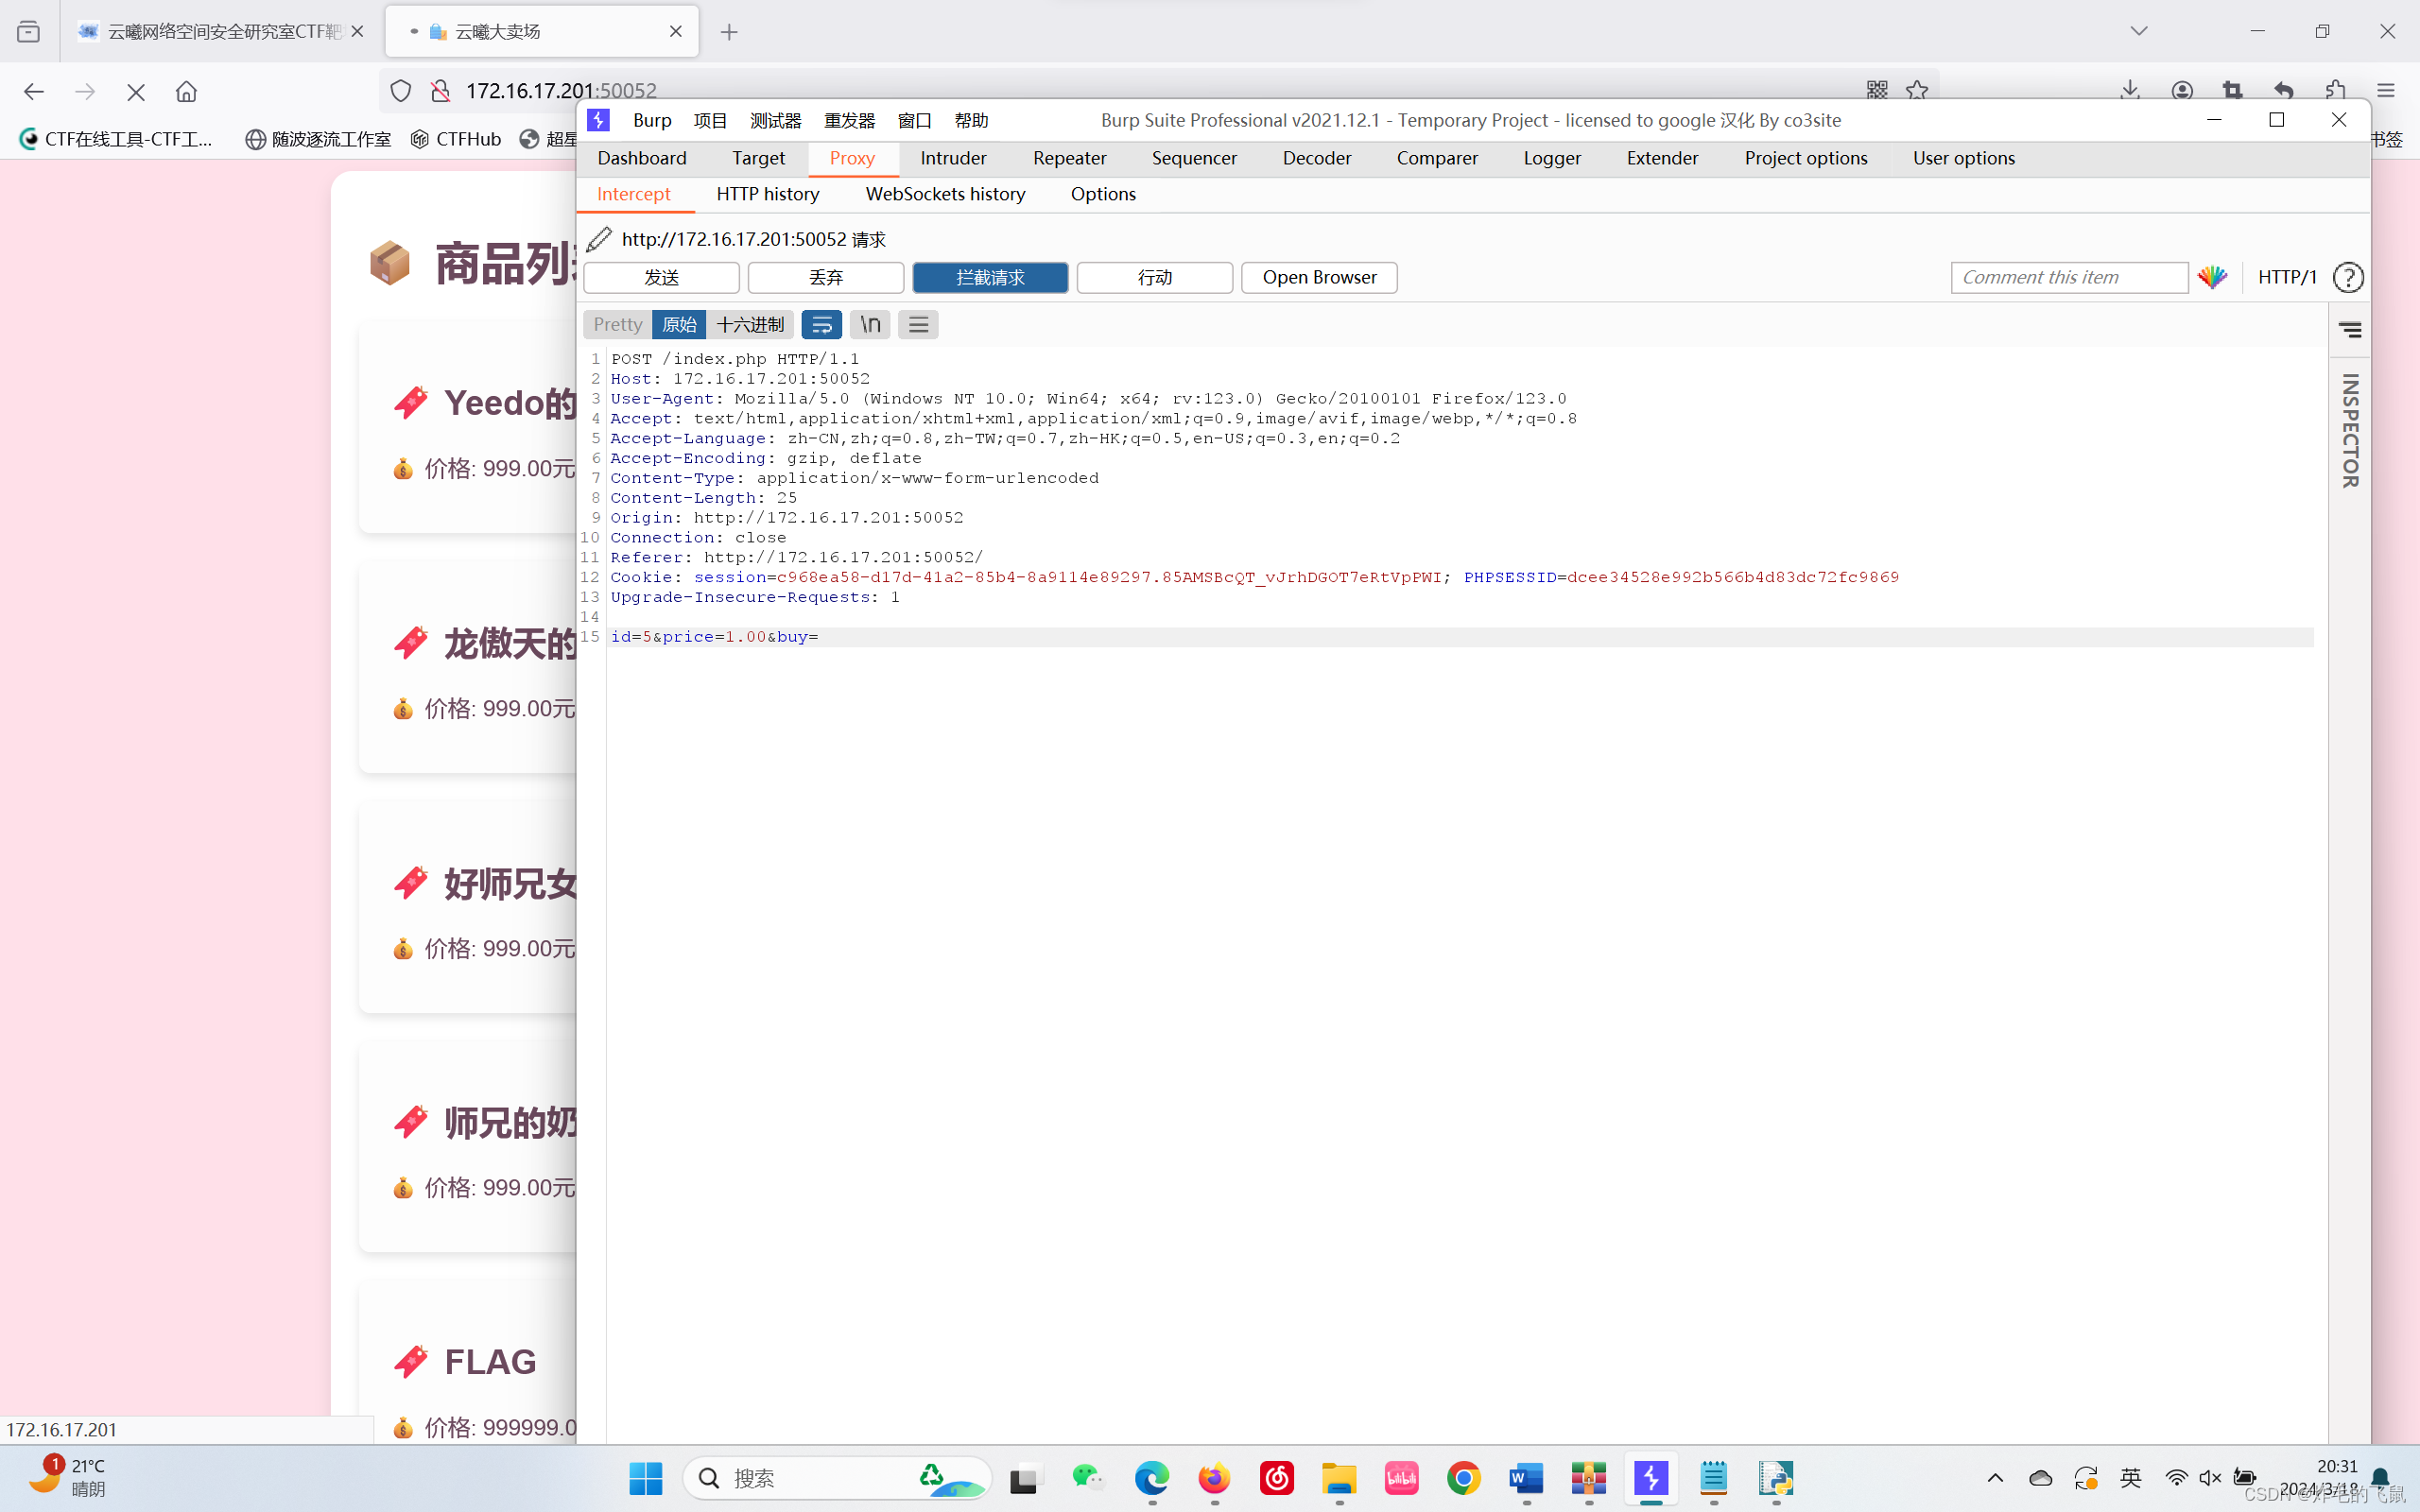The width and height of the screenshot is (2420, 1512).
Task: Toggle the intercept 拦截请求 button off
Action: 990,277
